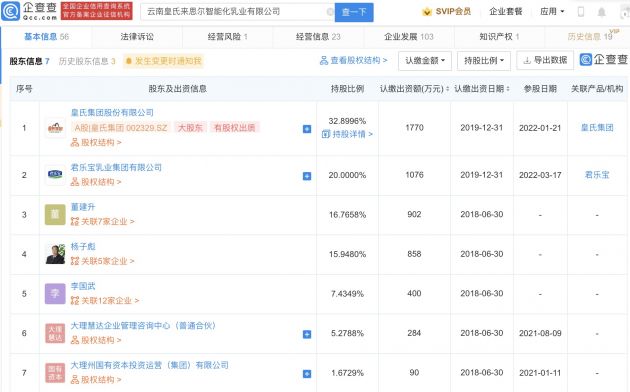The height and width of the screenshot is (392, 630).
Task: Click 持股详情 under 32.8996%
Action: click(347, 134)
